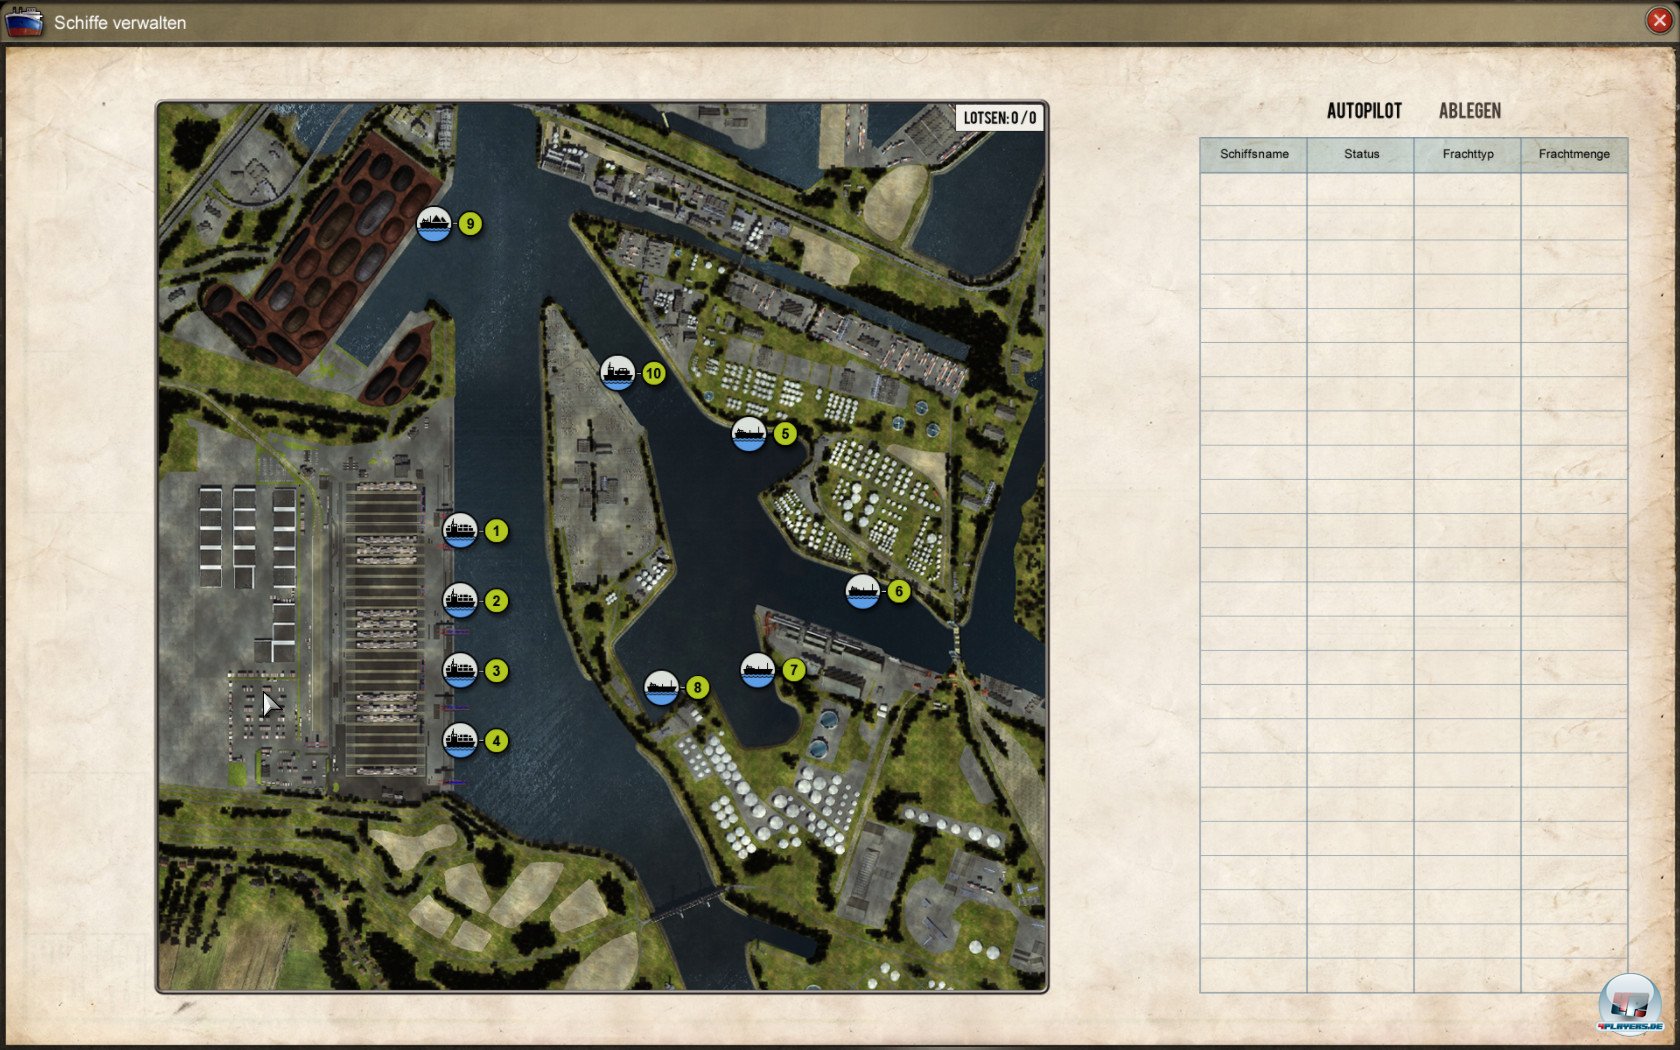Select the first empty ship table row

[1413, 189]
